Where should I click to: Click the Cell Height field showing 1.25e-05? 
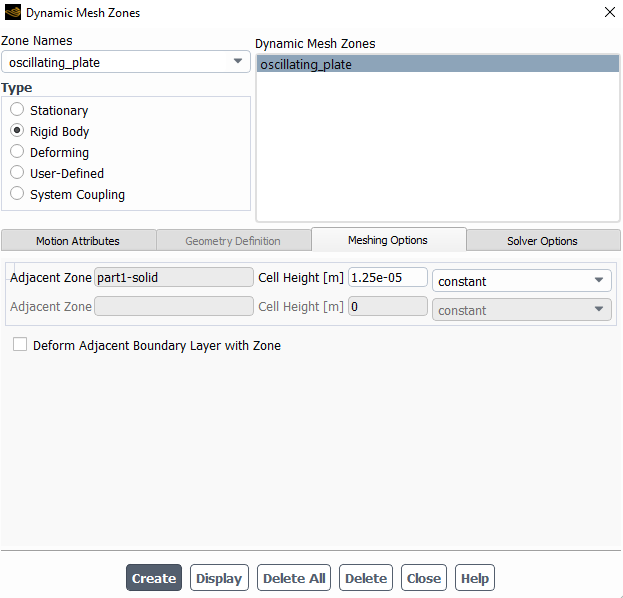click(x=388, y=277)
